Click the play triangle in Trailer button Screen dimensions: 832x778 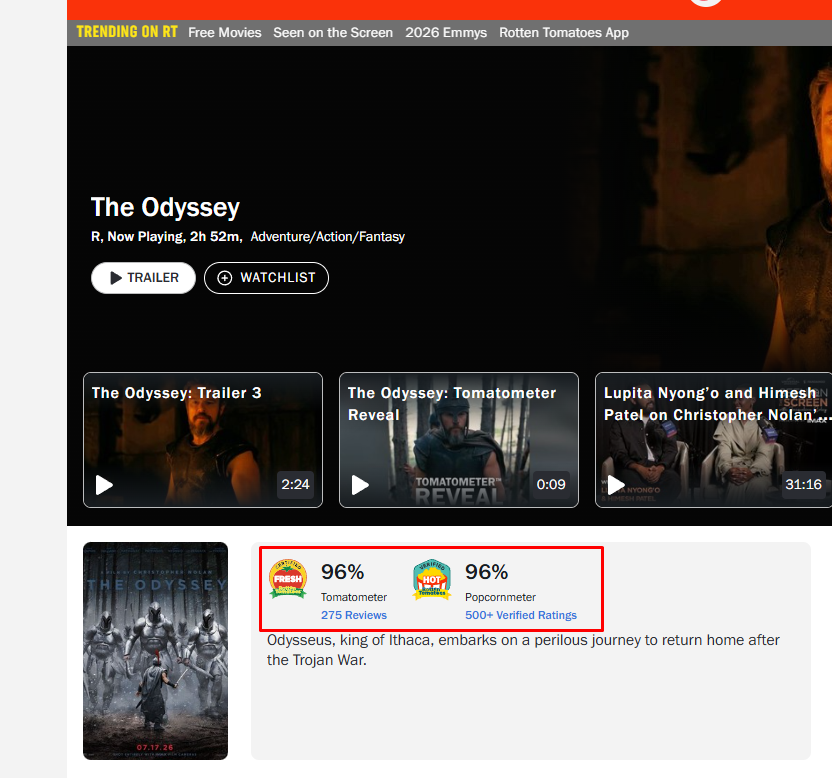click(116, 278)
